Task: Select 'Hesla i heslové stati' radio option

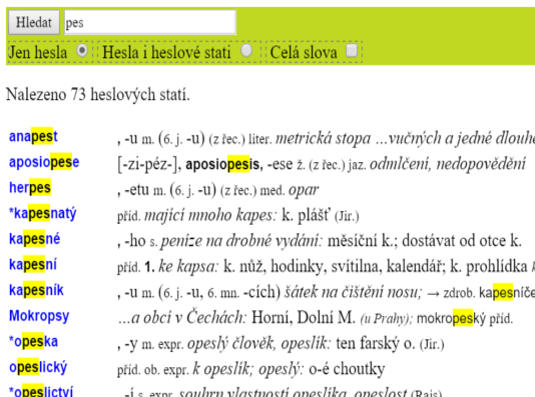Action: 246,51
